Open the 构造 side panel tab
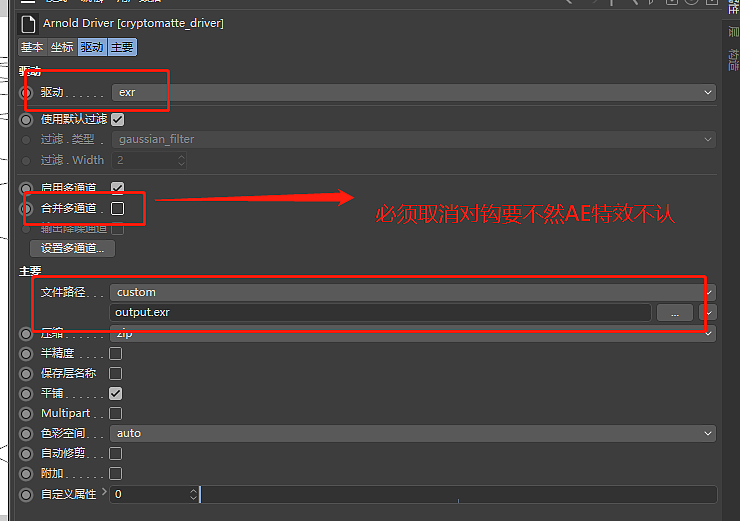The image size is (740, 521). tap(733, 60)
